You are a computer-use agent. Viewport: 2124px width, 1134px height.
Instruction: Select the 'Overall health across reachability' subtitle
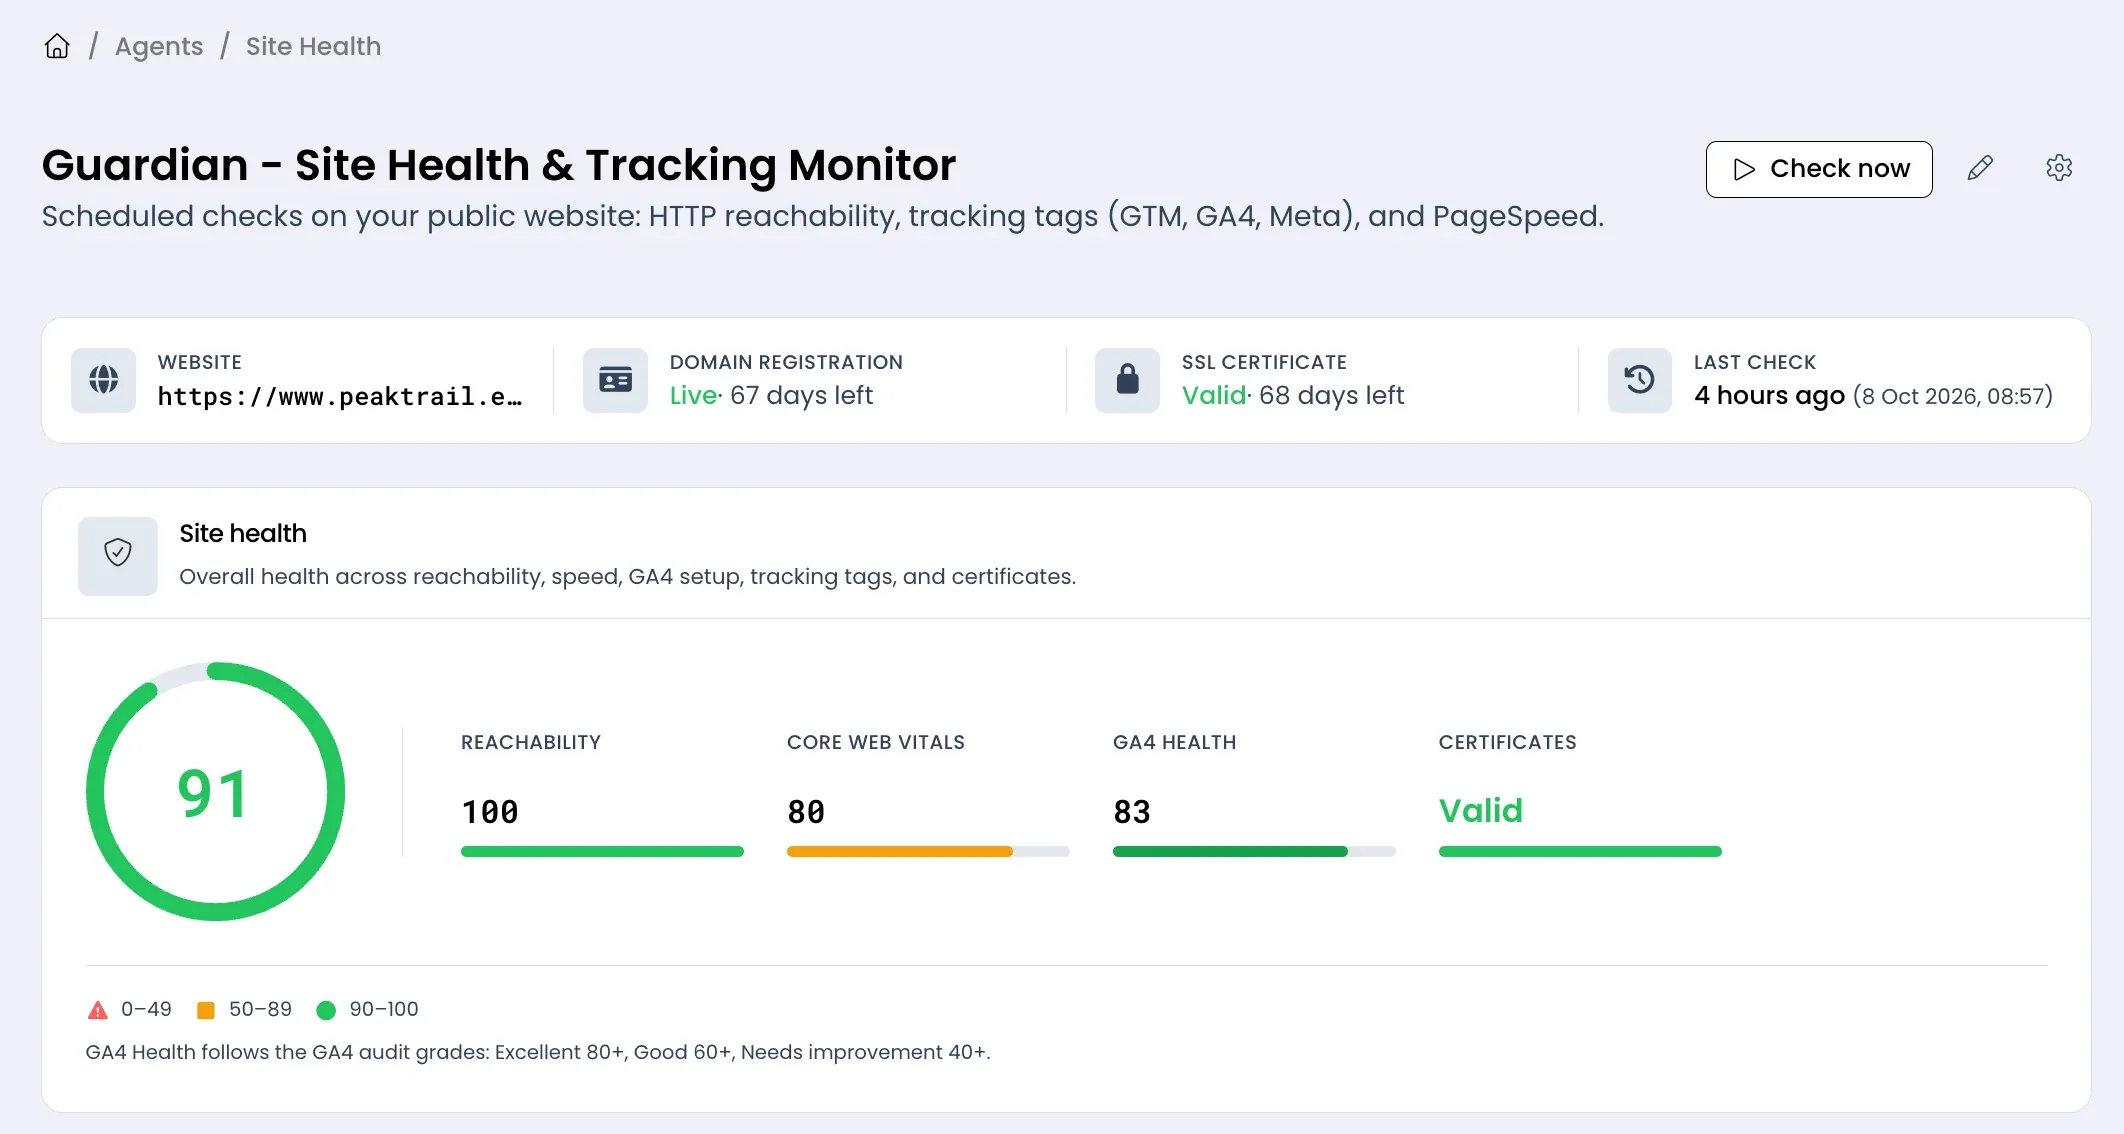pyautogui.click(x=628, y=577)
